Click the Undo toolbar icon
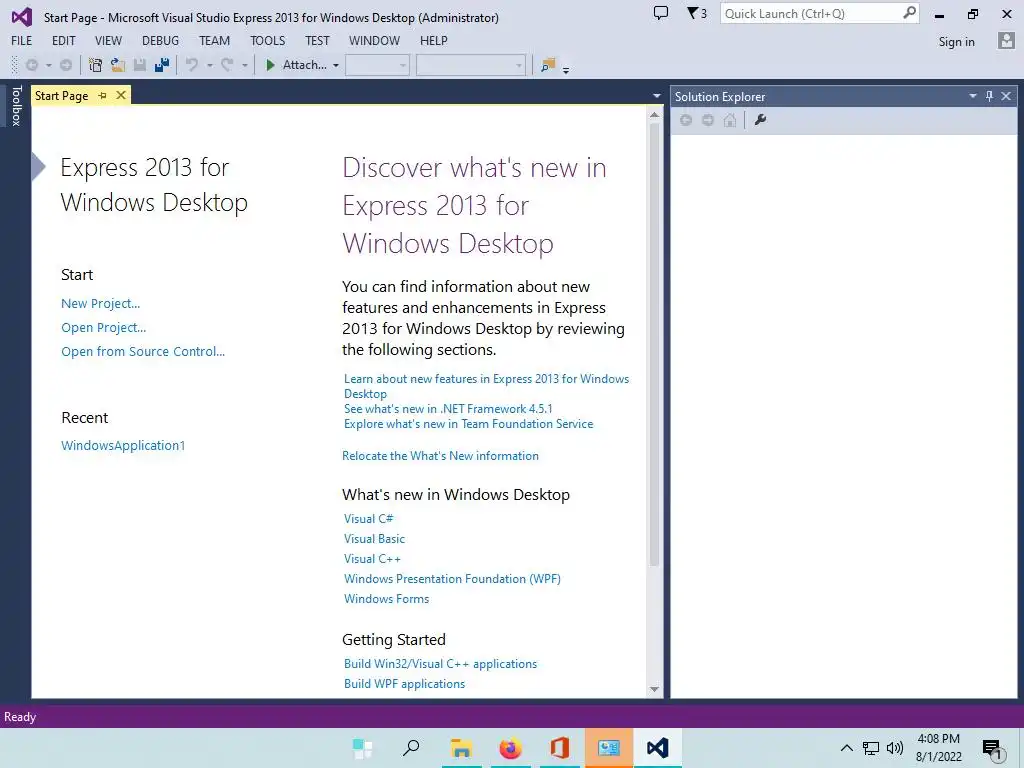The height and width of the screenshot is (768, 1024). click(192, 65)
